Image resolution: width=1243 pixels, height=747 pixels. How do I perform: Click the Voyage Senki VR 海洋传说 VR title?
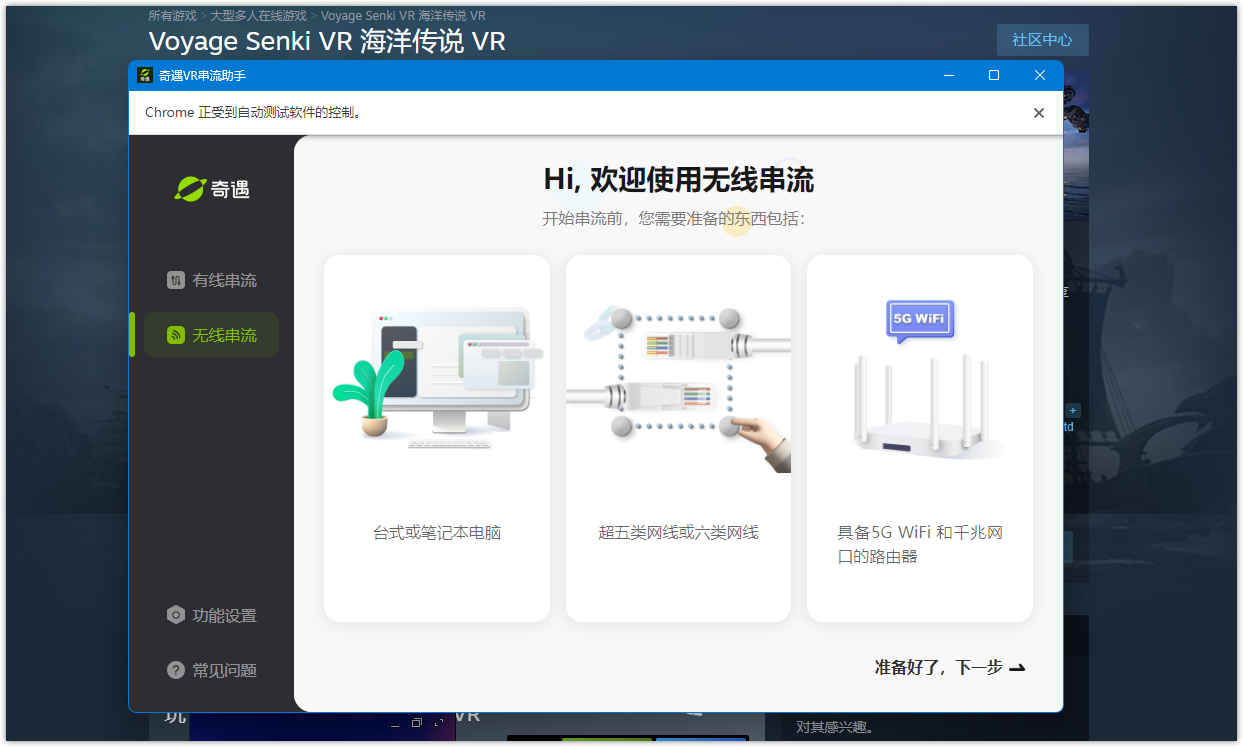(327, 41)
